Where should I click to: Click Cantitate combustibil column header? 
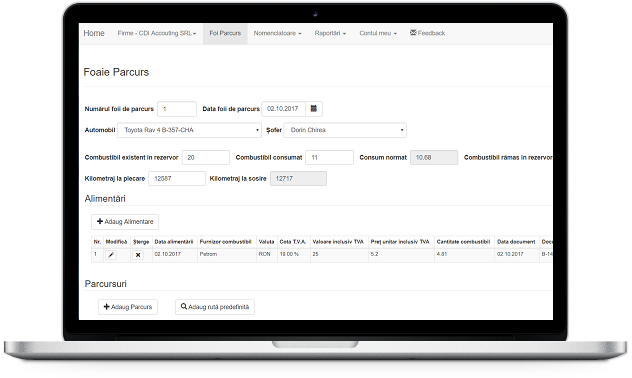pos(464,242)
